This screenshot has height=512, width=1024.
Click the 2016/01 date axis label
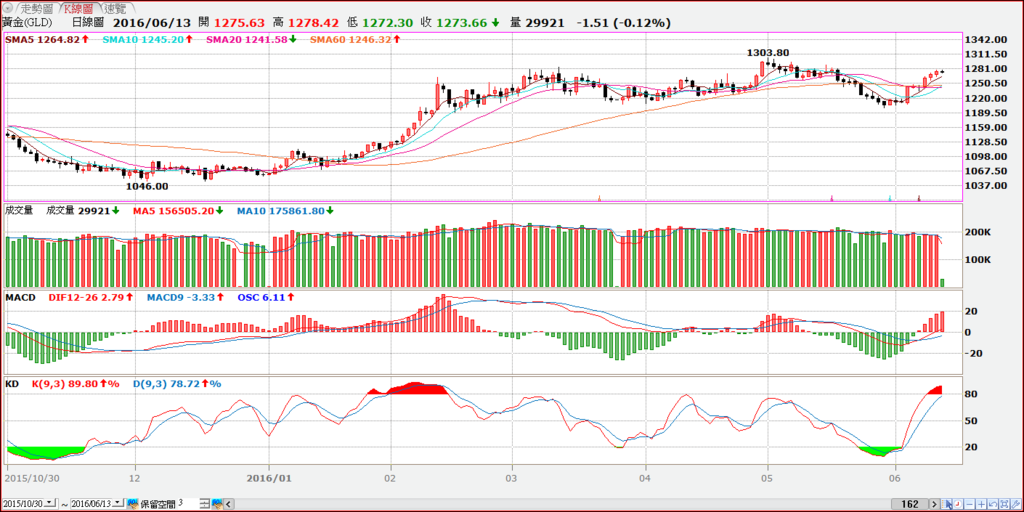tap(270, 477)
